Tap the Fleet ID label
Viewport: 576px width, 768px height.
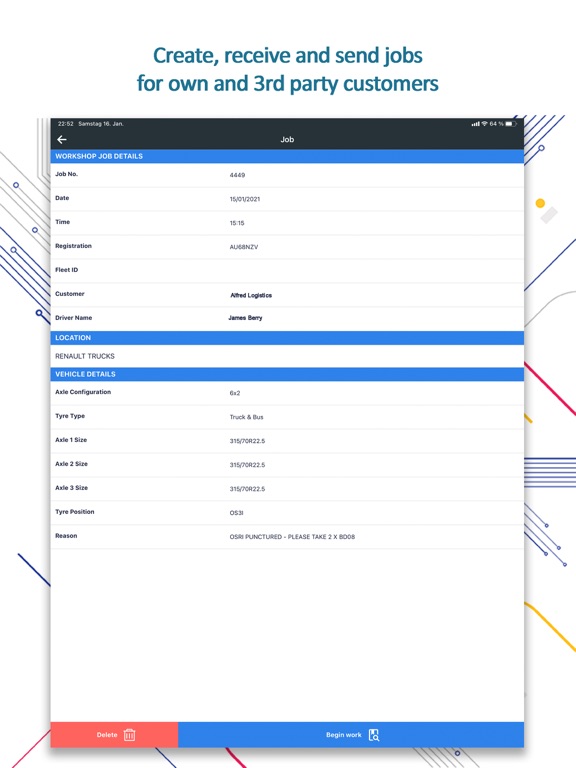click(x=67, y=270)
